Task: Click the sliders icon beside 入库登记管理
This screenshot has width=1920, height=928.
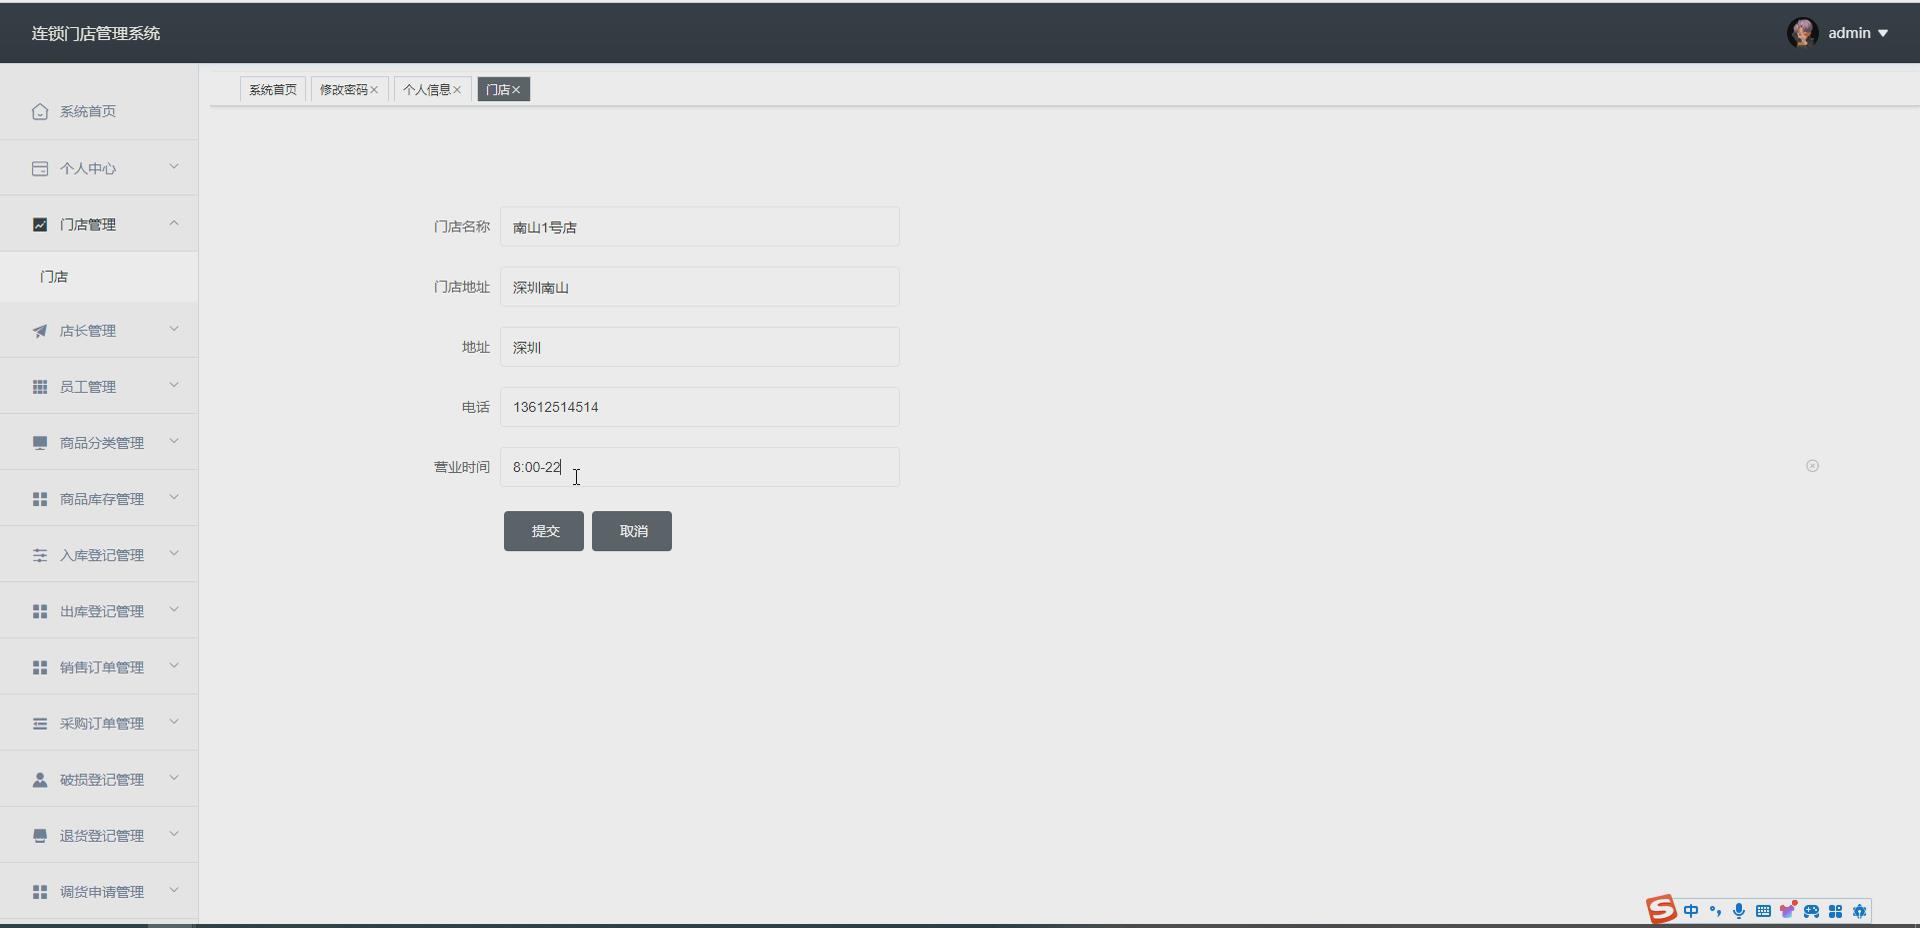Action: (x=40, y=554)
